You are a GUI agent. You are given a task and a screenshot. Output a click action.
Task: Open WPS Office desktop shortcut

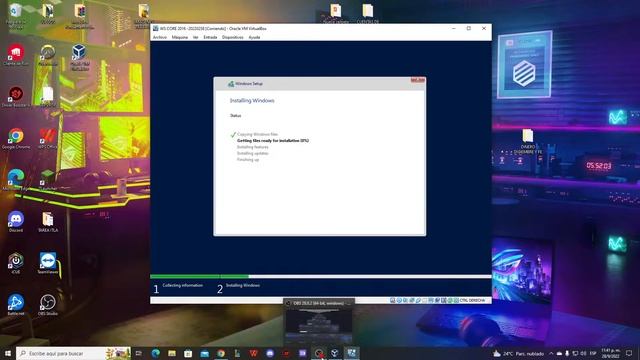[48, 139]
